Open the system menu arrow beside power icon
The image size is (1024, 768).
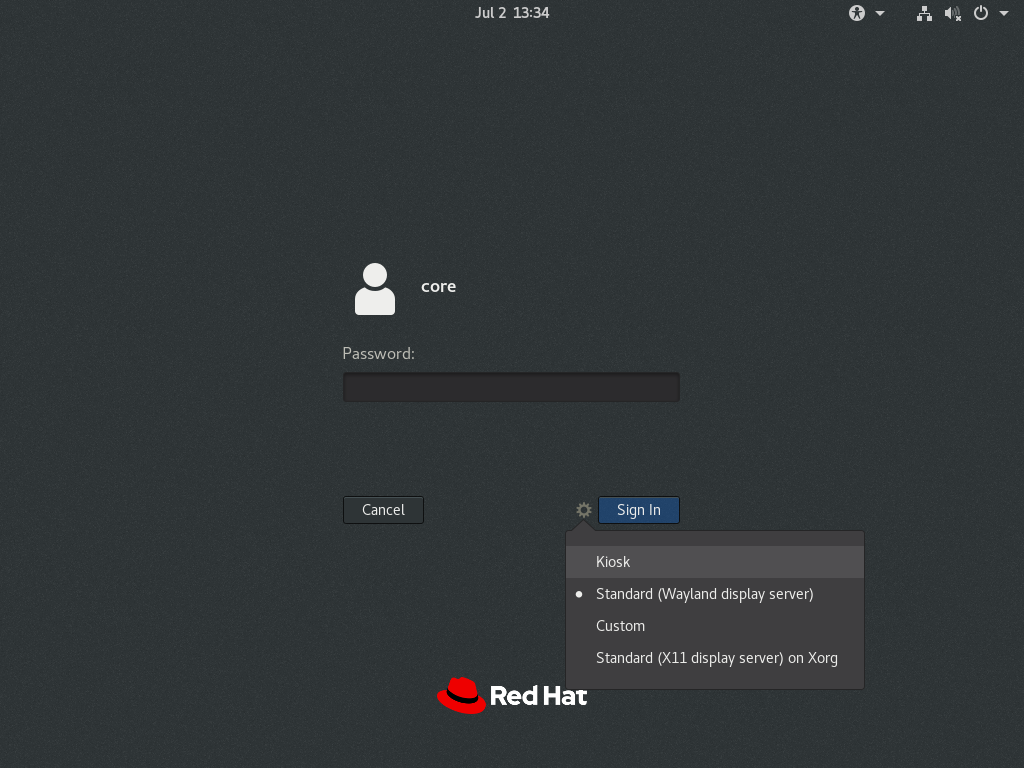1003,13
